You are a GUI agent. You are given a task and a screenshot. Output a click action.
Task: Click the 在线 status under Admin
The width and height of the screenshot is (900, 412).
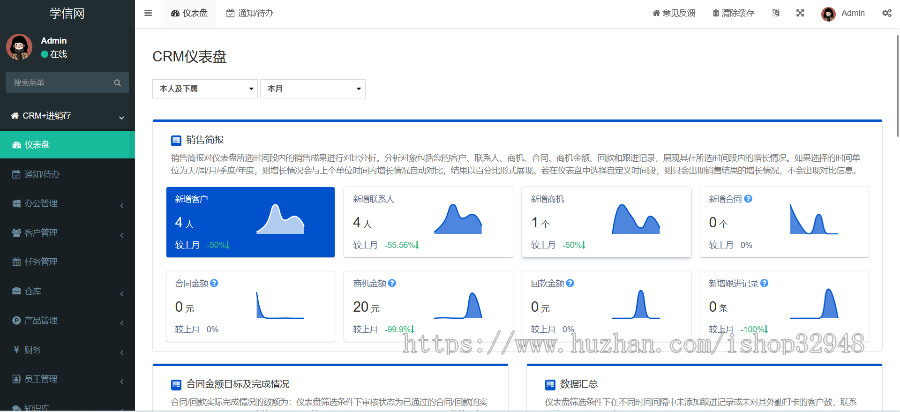pyautogui.click(x=54, y=54)
